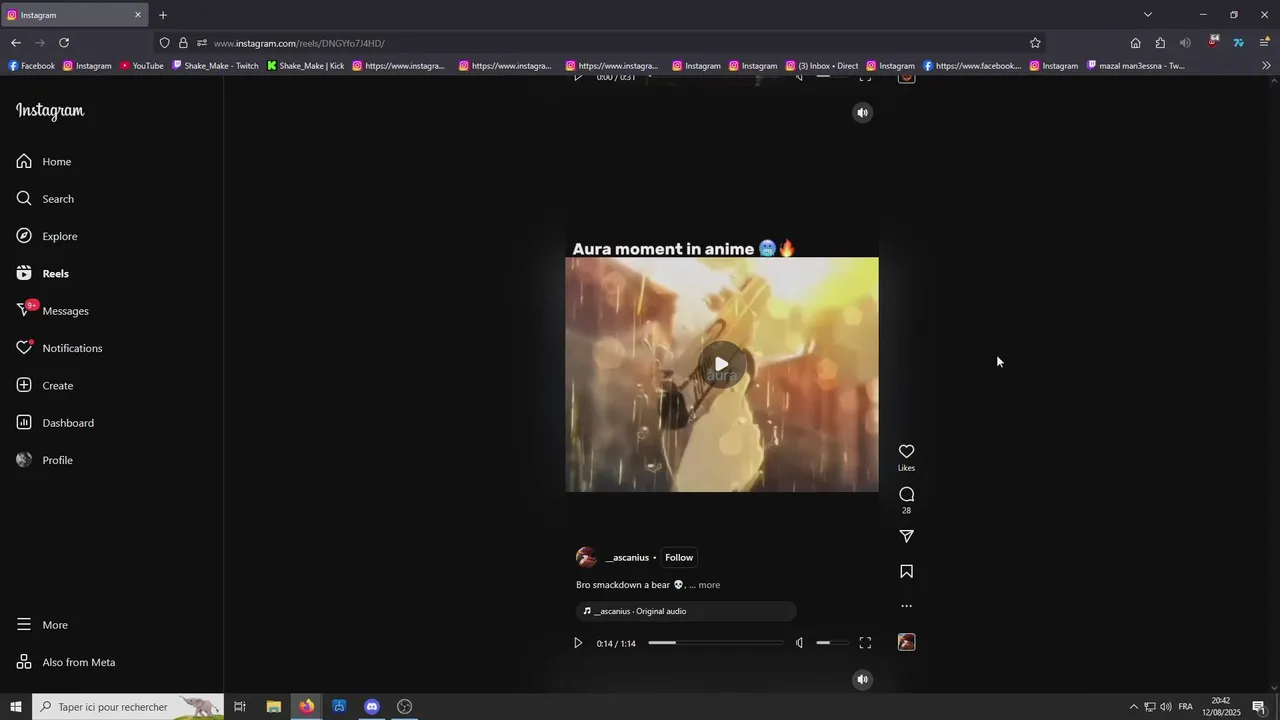Open Discord from the taskbar
The width and height of the screenshot is (1280, 720).
[x=372, y=707]
